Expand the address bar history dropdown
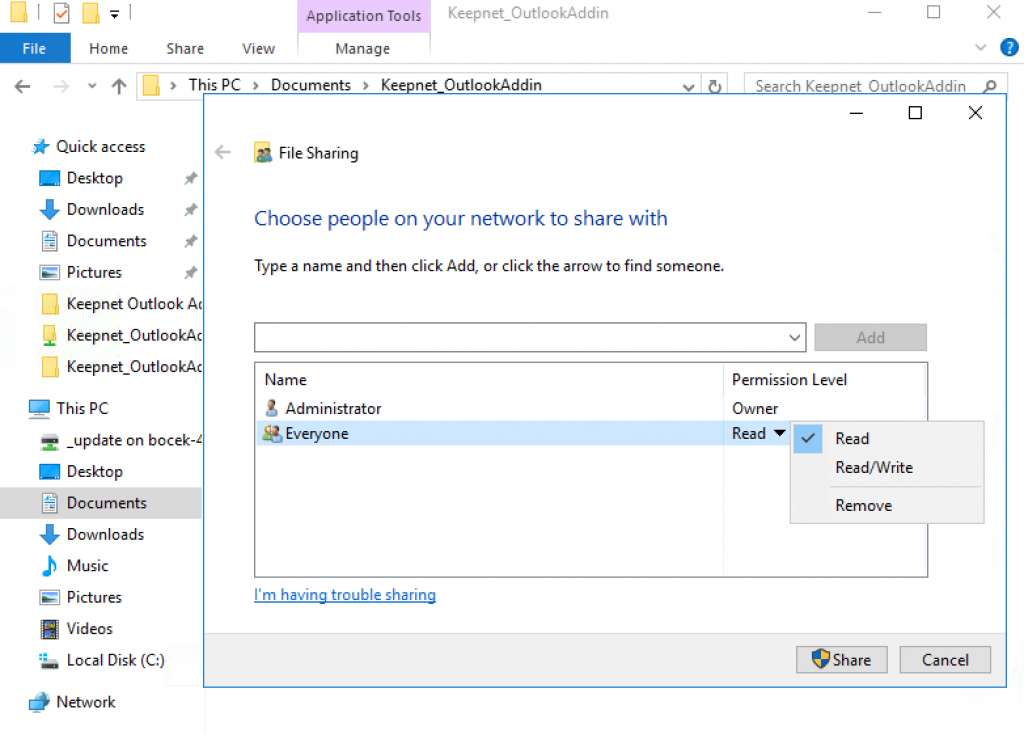 (x=688, y=86)
